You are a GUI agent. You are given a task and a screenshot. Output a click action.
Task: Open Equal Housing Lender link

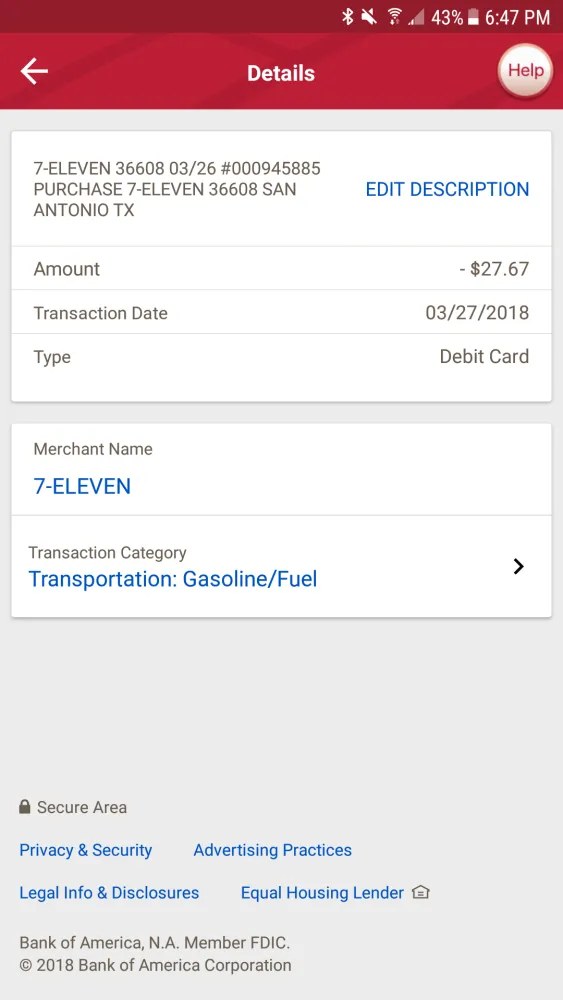coord(322,892)
